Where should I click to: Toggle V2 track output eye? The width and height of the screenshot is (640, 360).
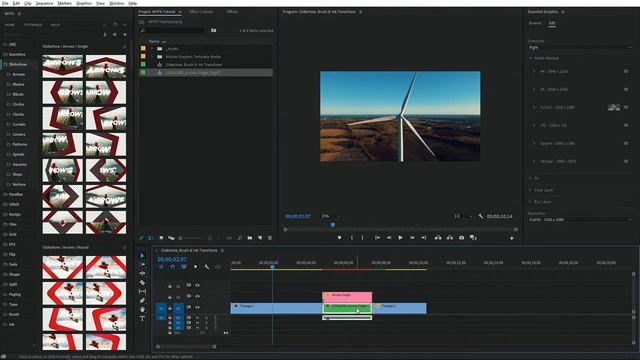coord(198,297)
